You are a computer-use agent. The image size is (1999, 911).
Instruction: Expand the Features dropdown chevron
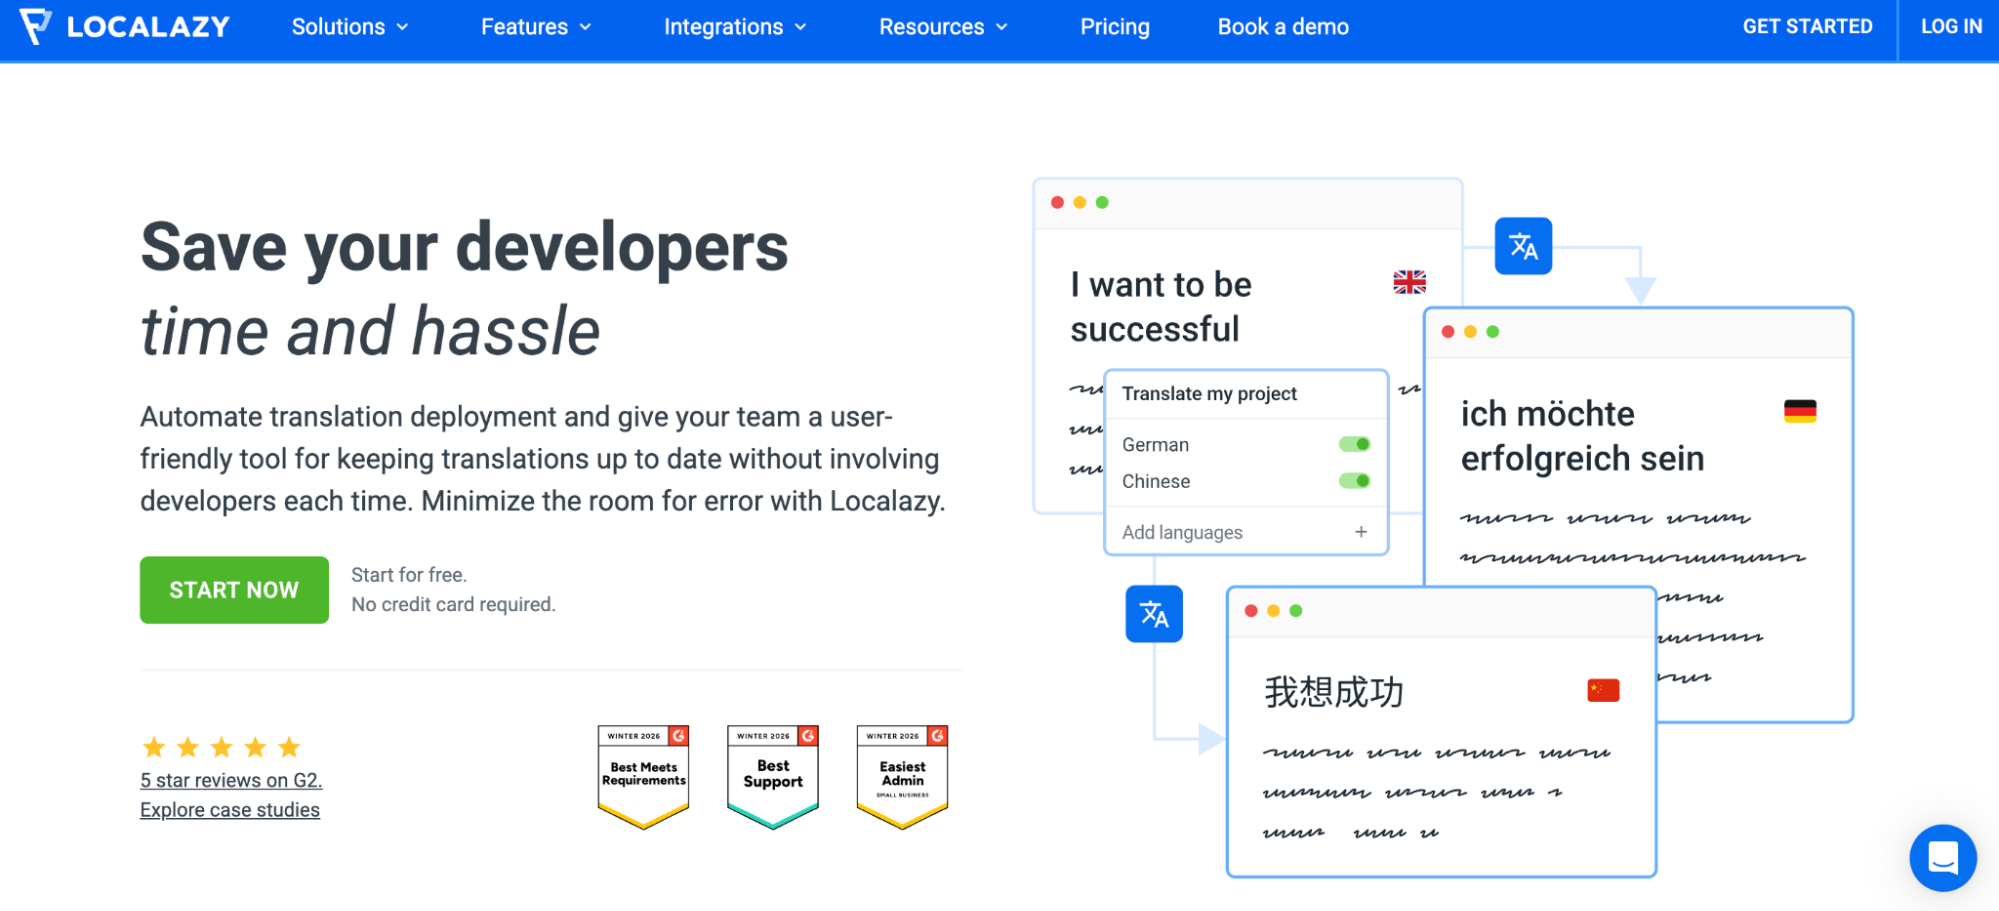(585, 27)
